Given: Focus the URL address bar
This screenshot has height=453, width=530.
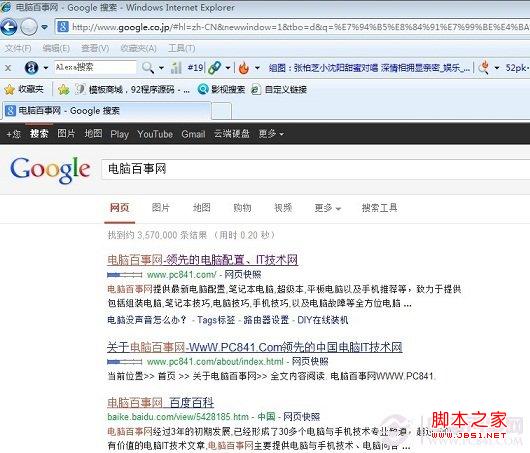Looking at the screenshot, I should click(292, 27).
